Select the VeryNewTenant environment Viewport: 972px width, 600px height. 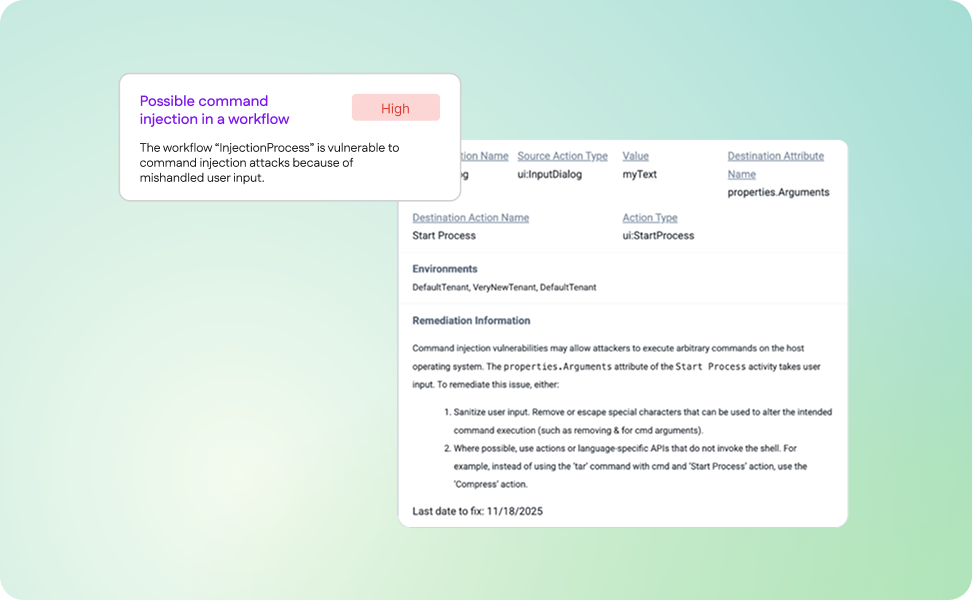point(503,286)
